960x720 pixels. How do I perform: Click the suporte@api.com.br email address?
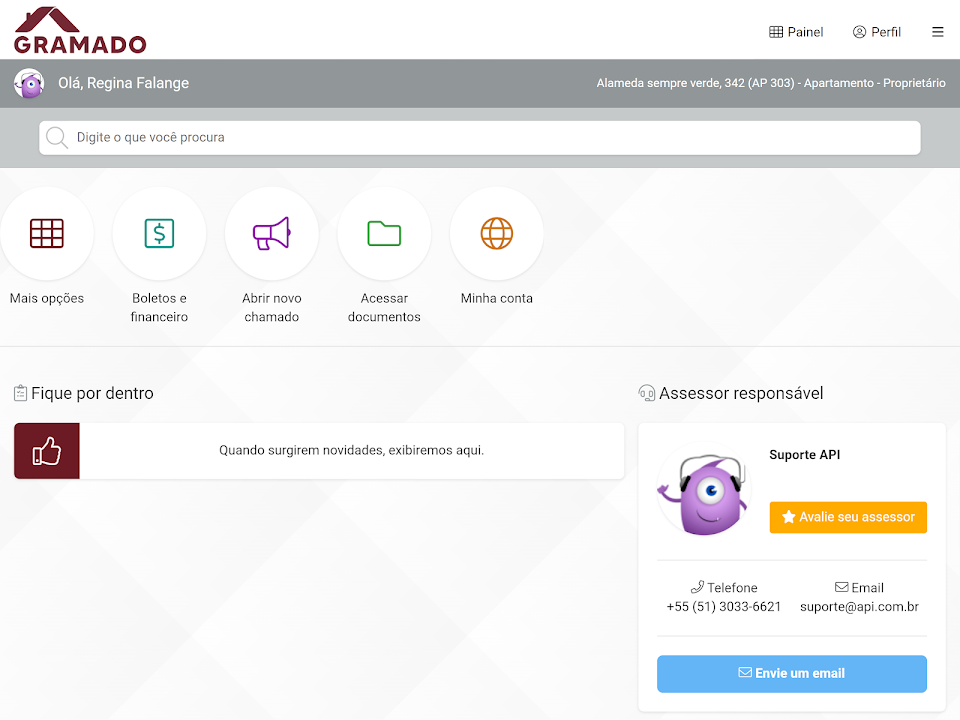click(x=859, y=607)
